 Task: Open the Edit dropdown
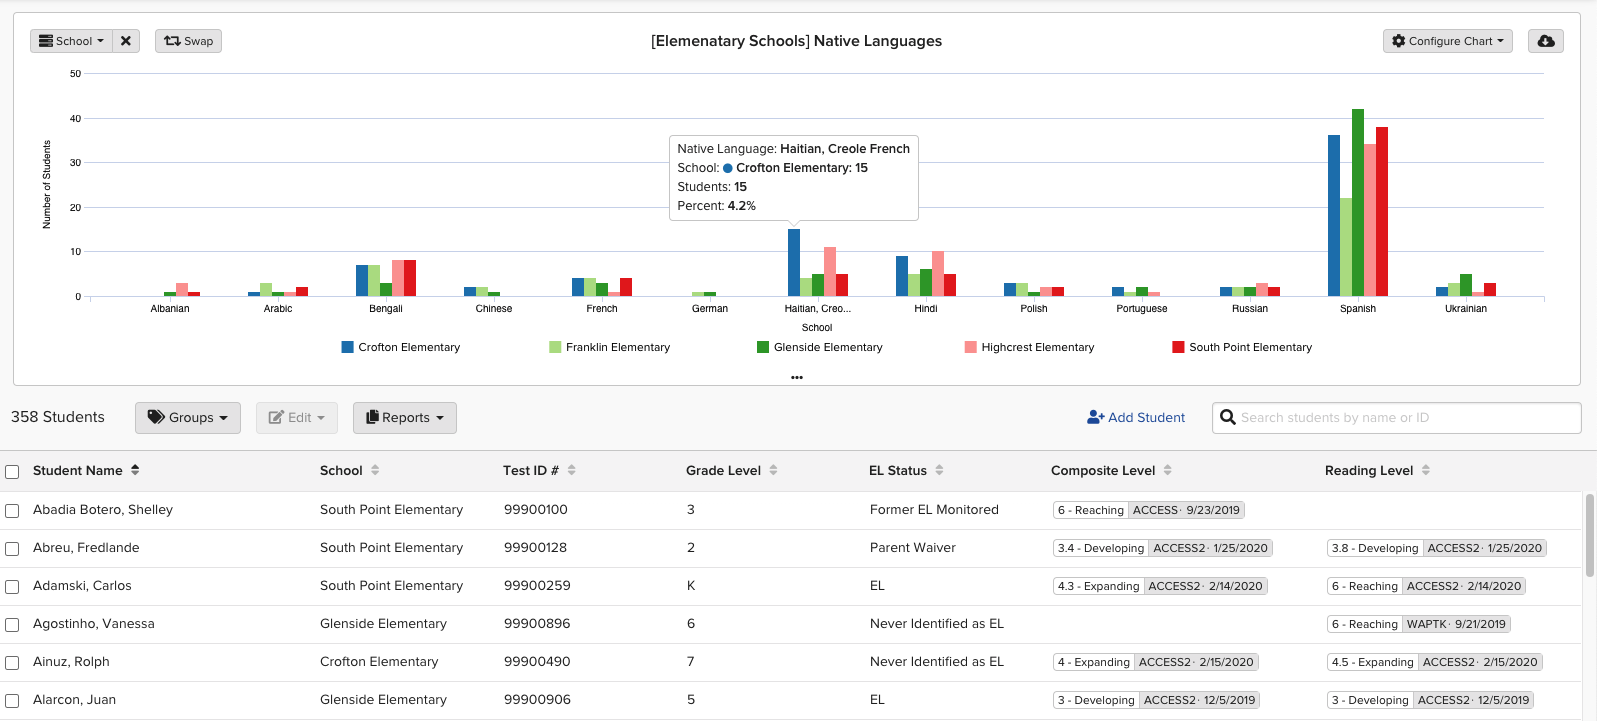tap(297, 417)
